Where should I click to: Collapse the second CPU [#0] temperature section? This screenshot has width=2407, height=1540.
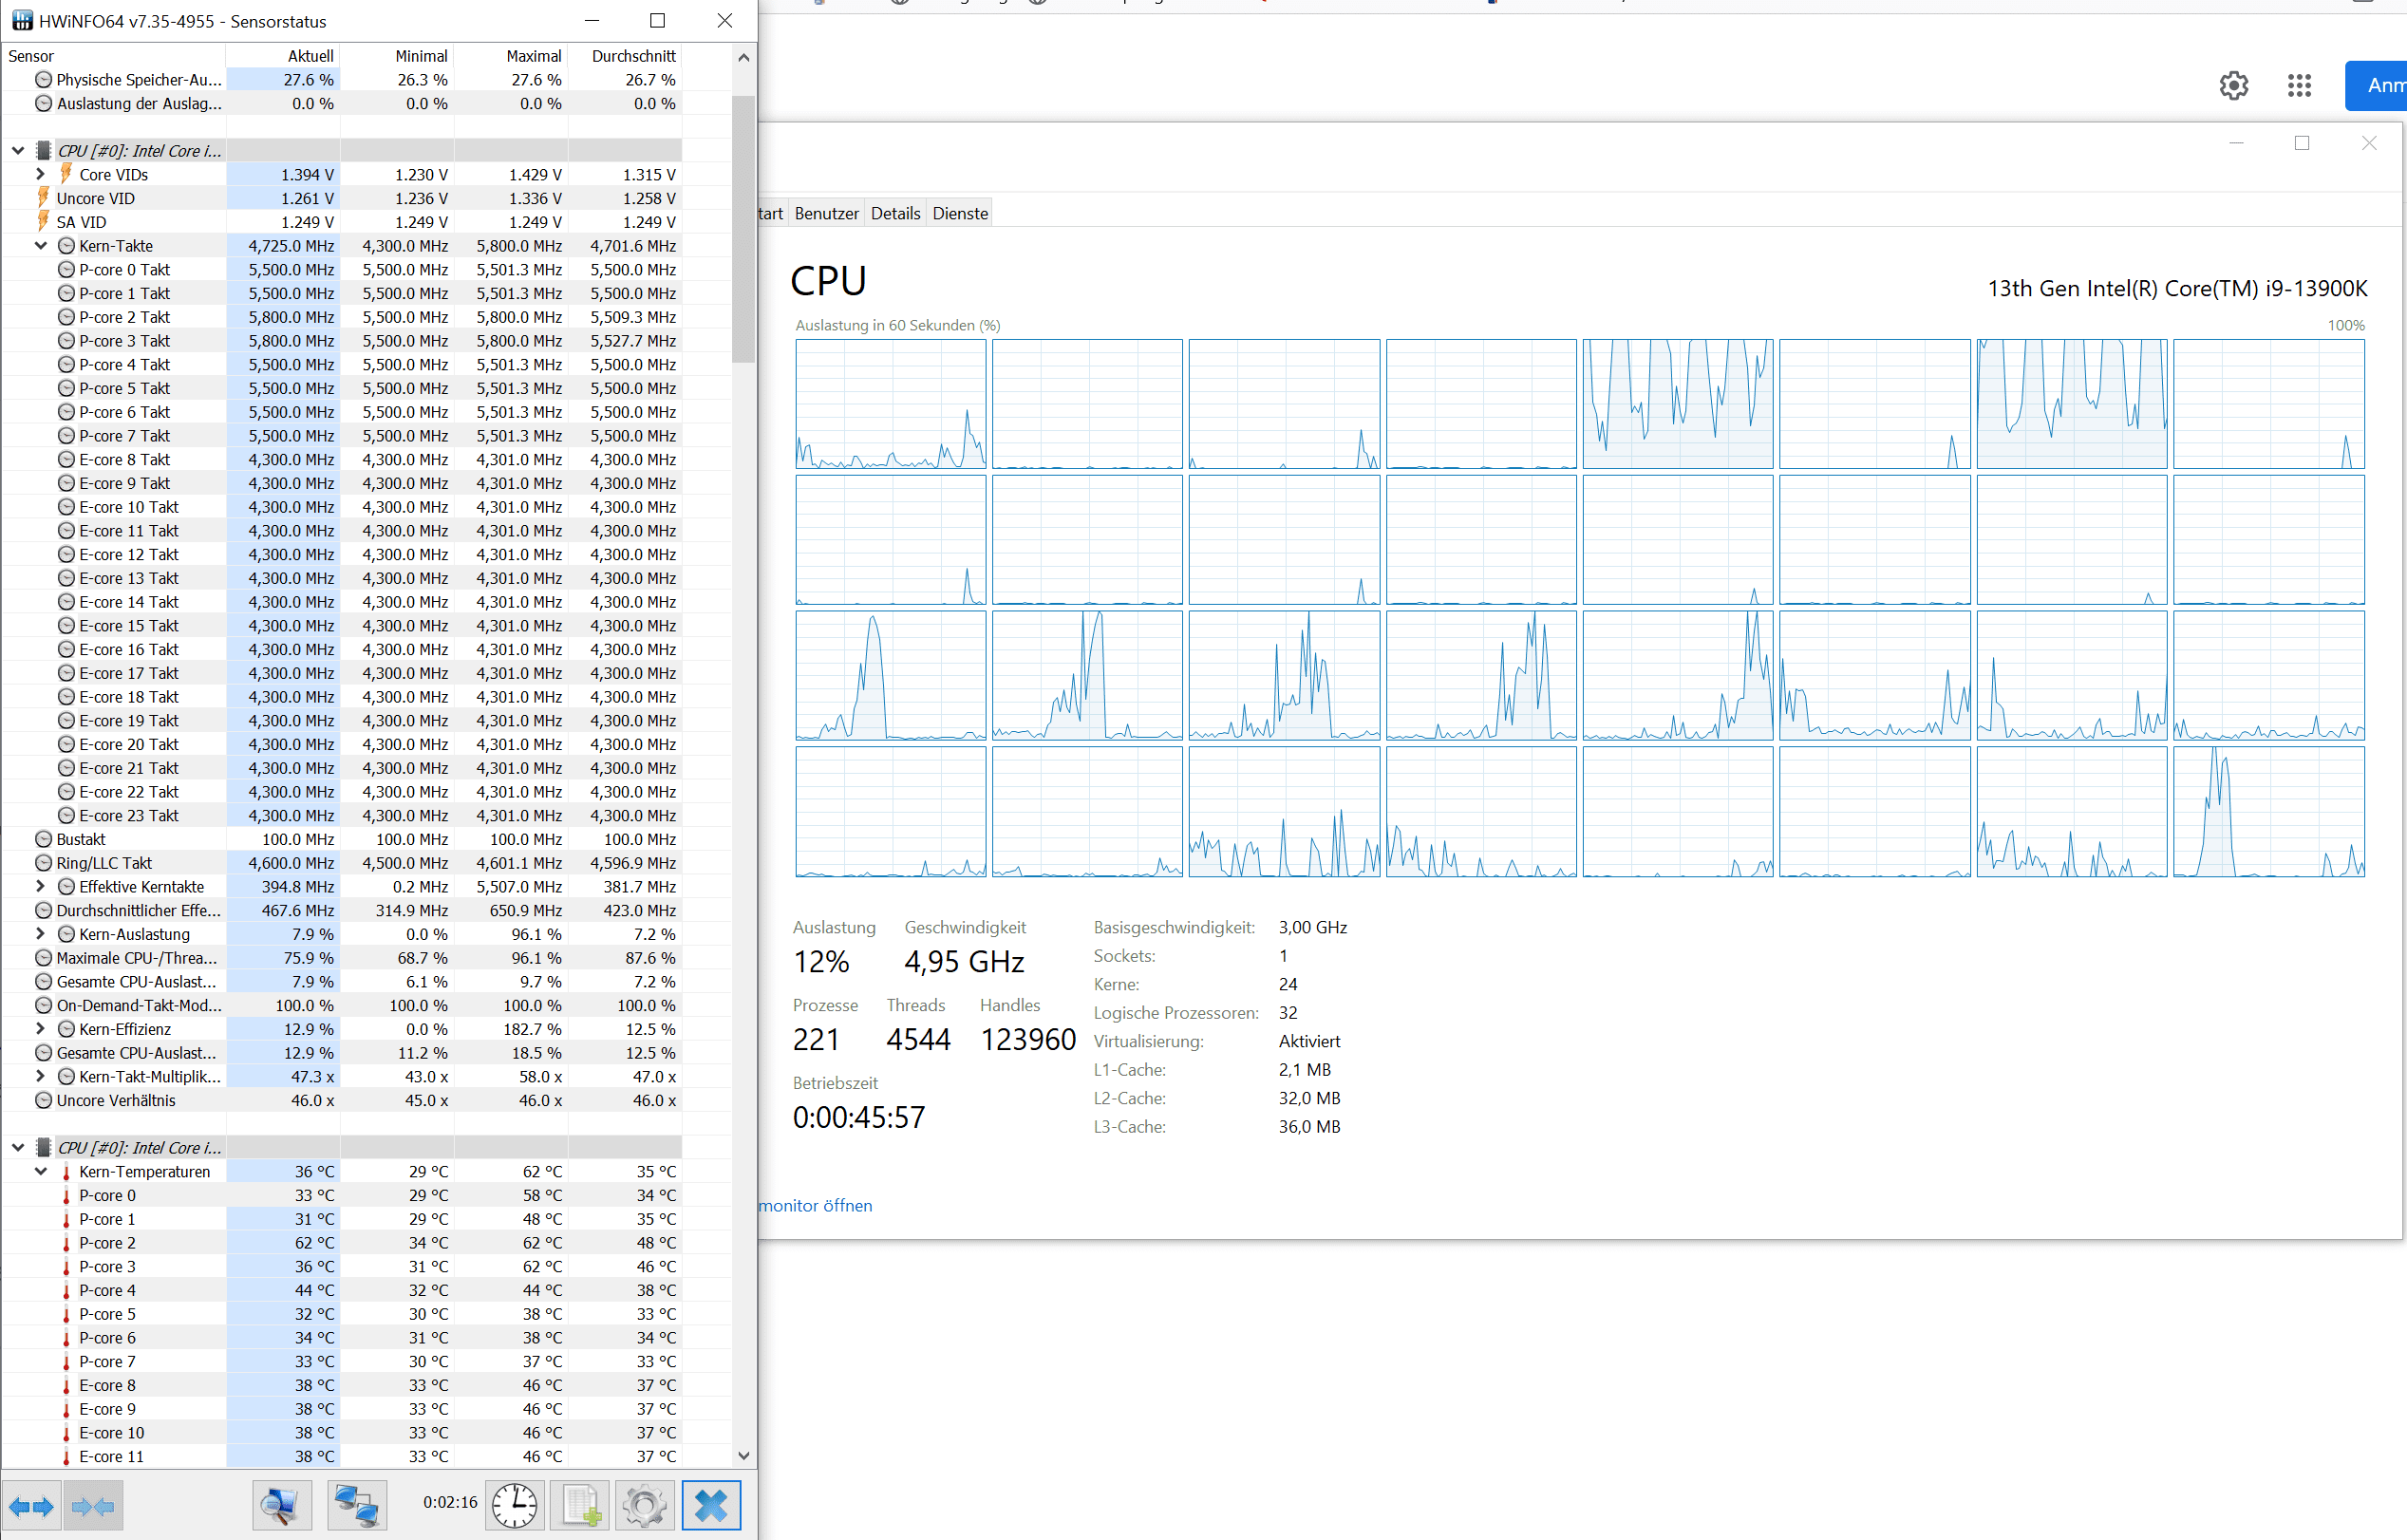(18, 1147)
